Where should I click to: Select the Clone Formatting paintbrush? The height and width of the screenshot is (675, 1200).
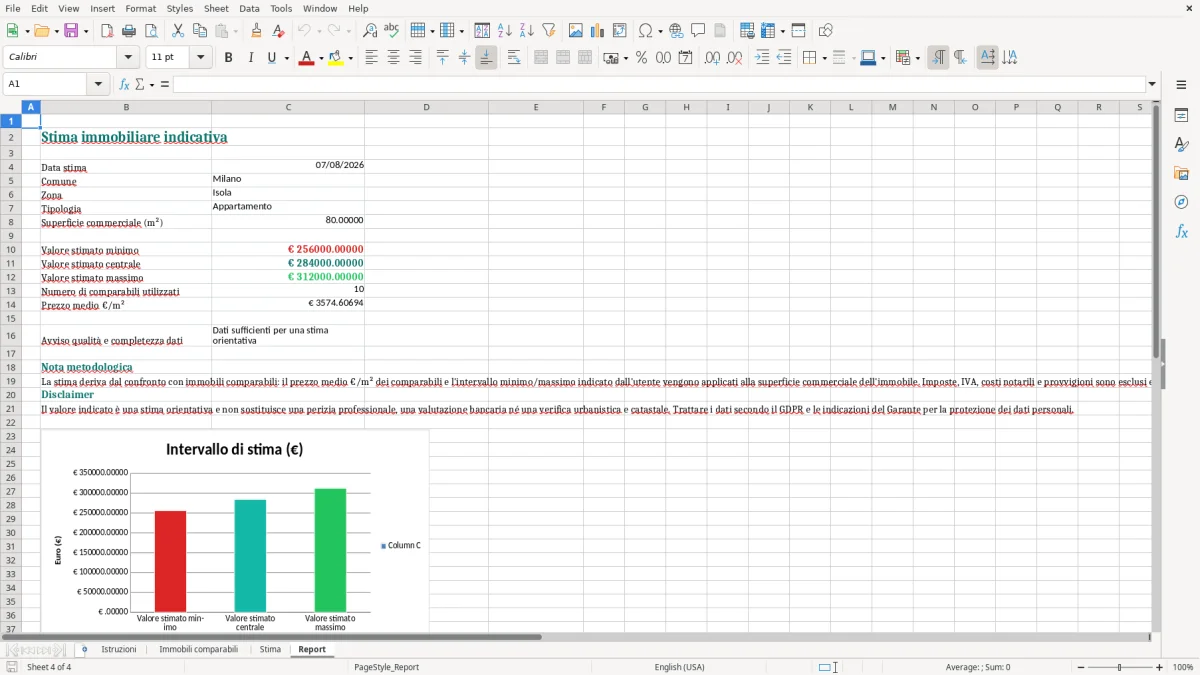coord(256,31)
